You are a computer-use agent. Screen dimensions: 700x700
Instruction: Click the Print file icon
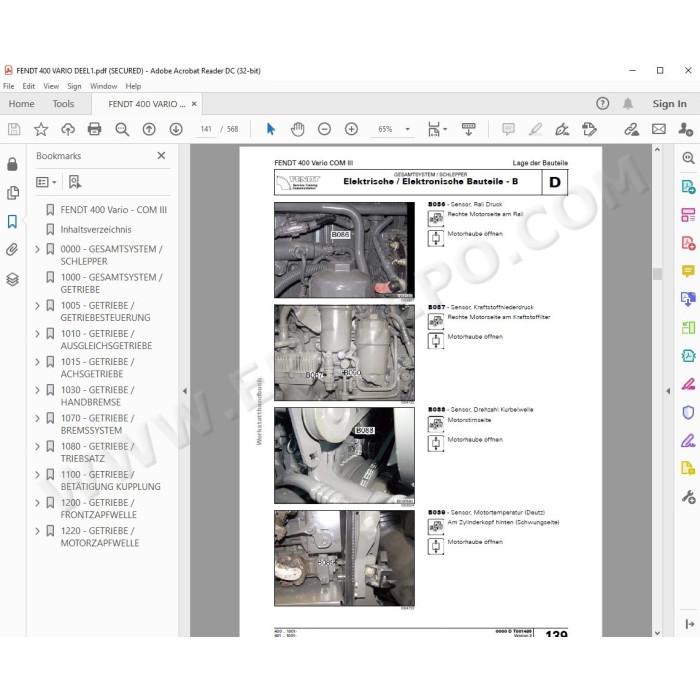click(94, 129)
